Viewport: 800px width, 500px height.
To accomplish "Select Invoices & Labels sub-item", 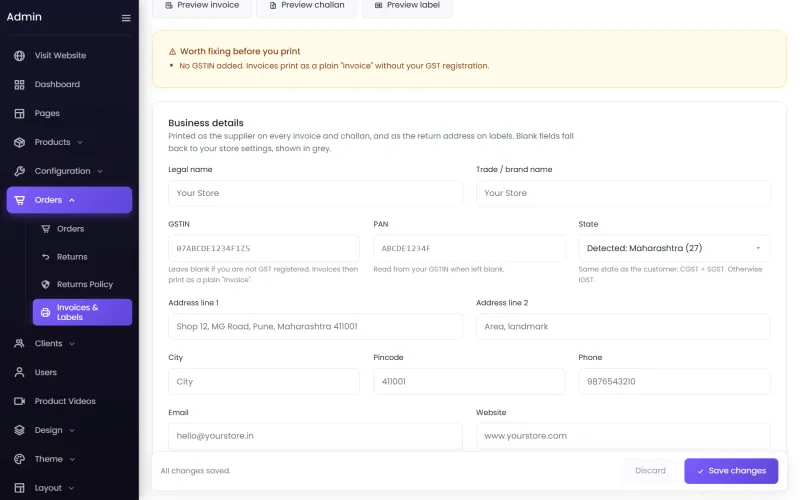I will pyautogui.click(x=82, y=312).
